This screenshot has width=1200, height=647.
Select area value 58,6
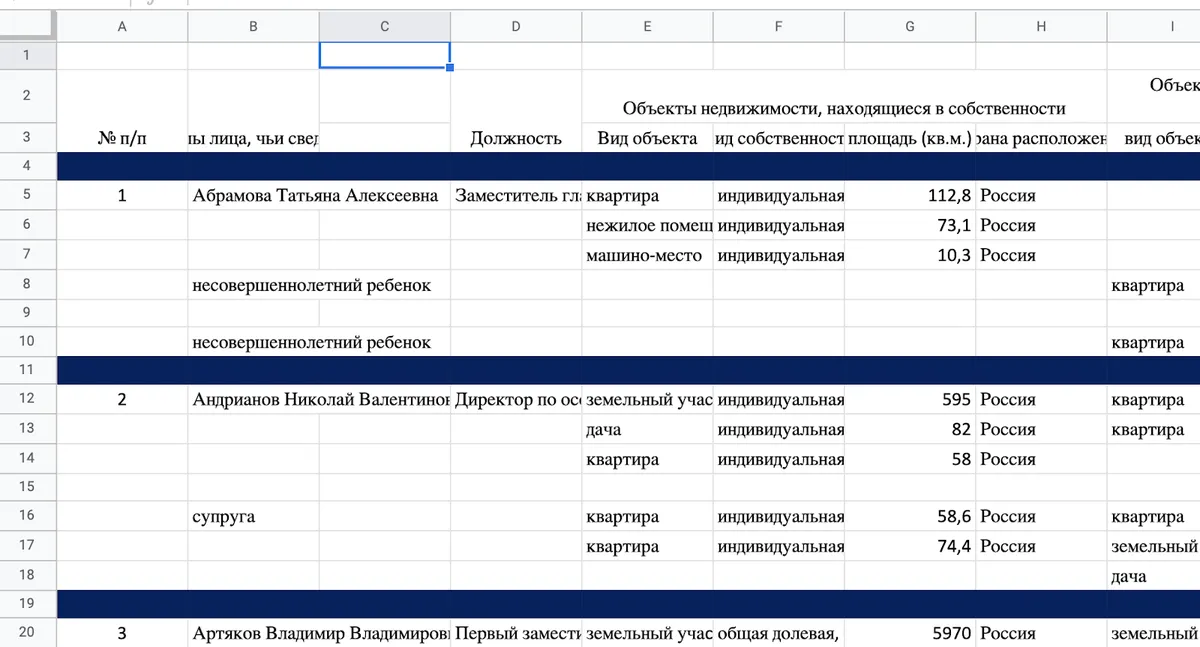coord(910,517)
